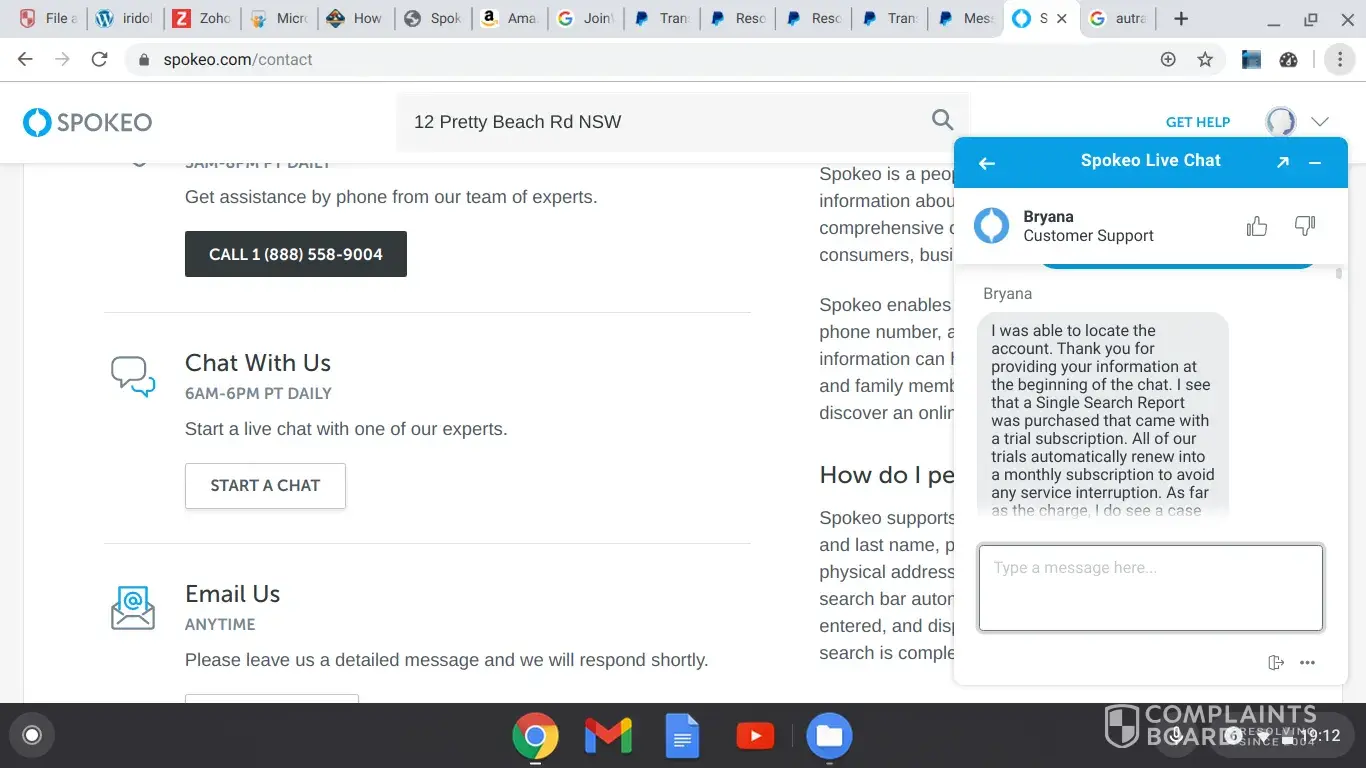This screenshot has height=768, width=1366.
Task: Click the GET HELP link
Action: point(1198,122)
